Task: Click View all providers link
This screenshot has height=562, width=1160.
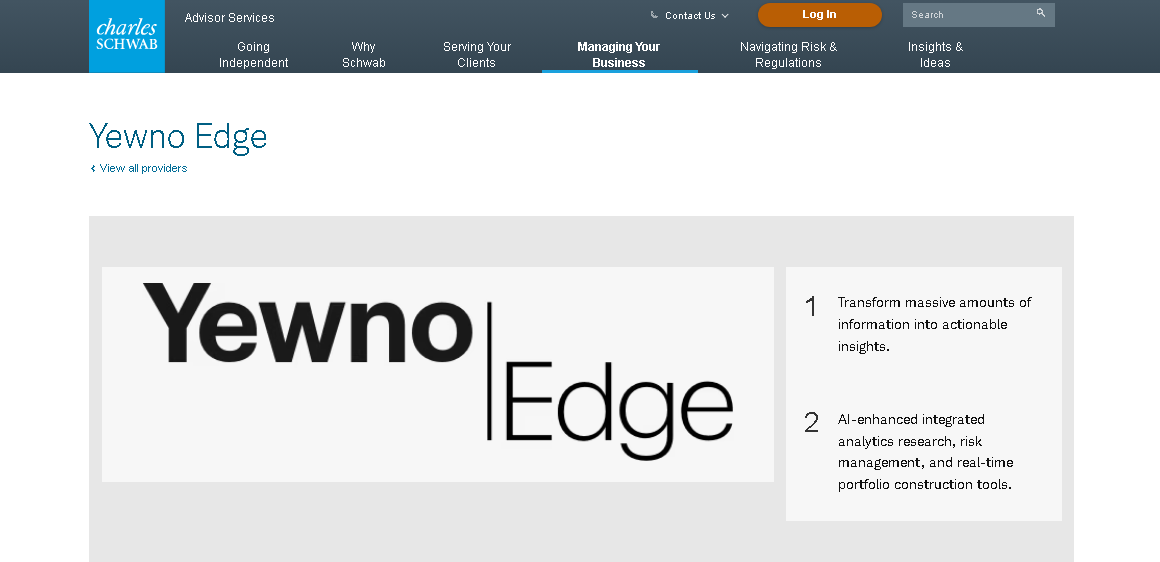Action: (143, 168)
